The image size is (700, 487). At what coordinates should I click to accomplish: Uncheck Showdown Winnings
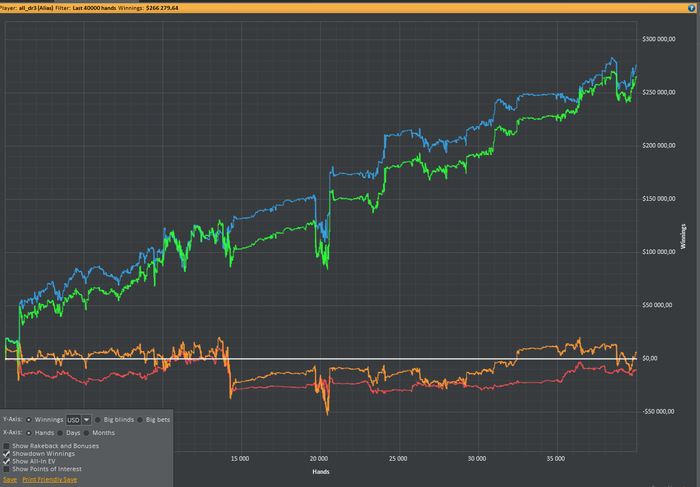coord(6,454)
